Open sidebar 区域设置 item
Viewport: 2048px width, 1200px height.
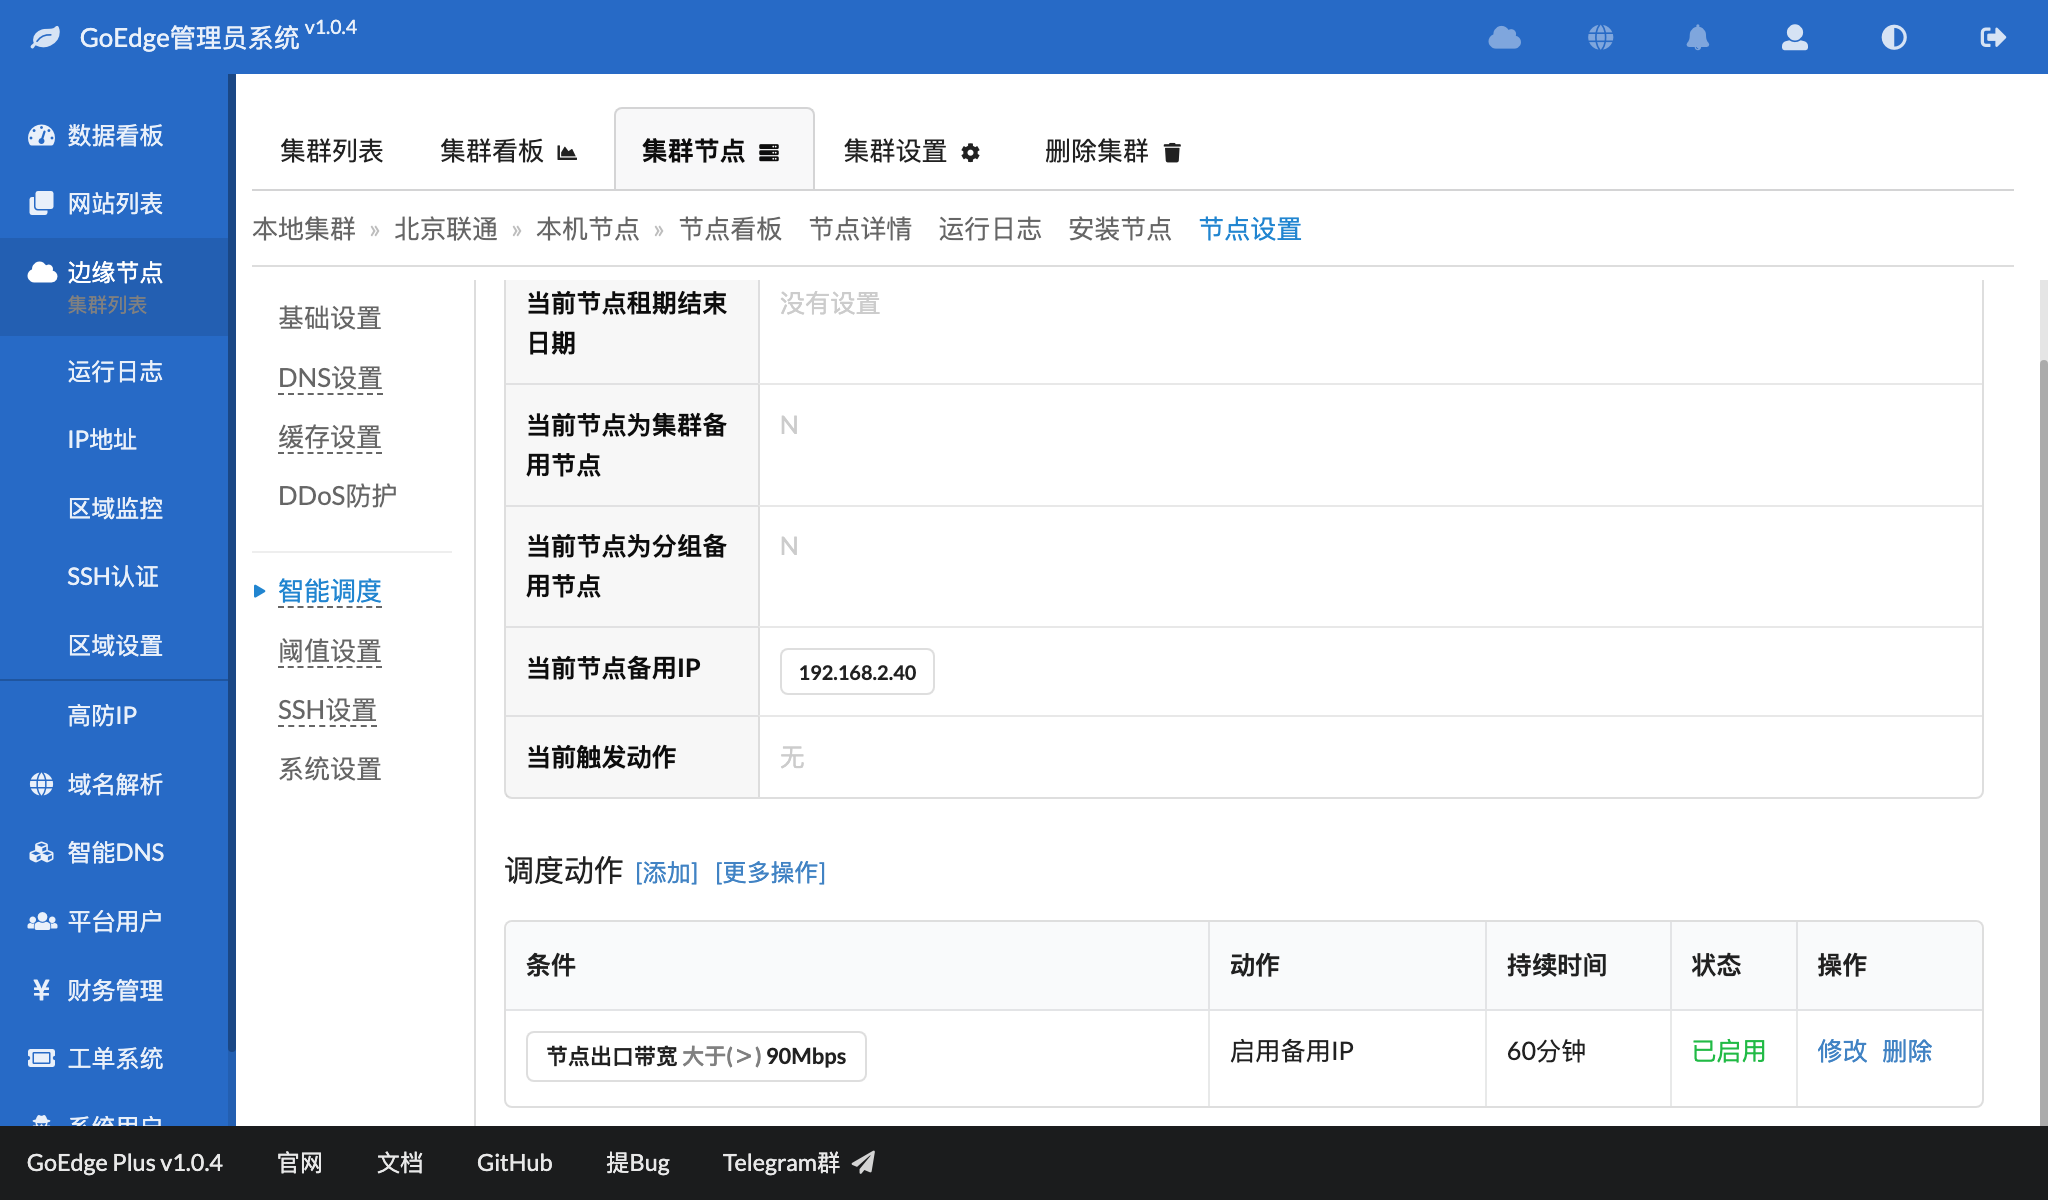[x=115, y=646]
